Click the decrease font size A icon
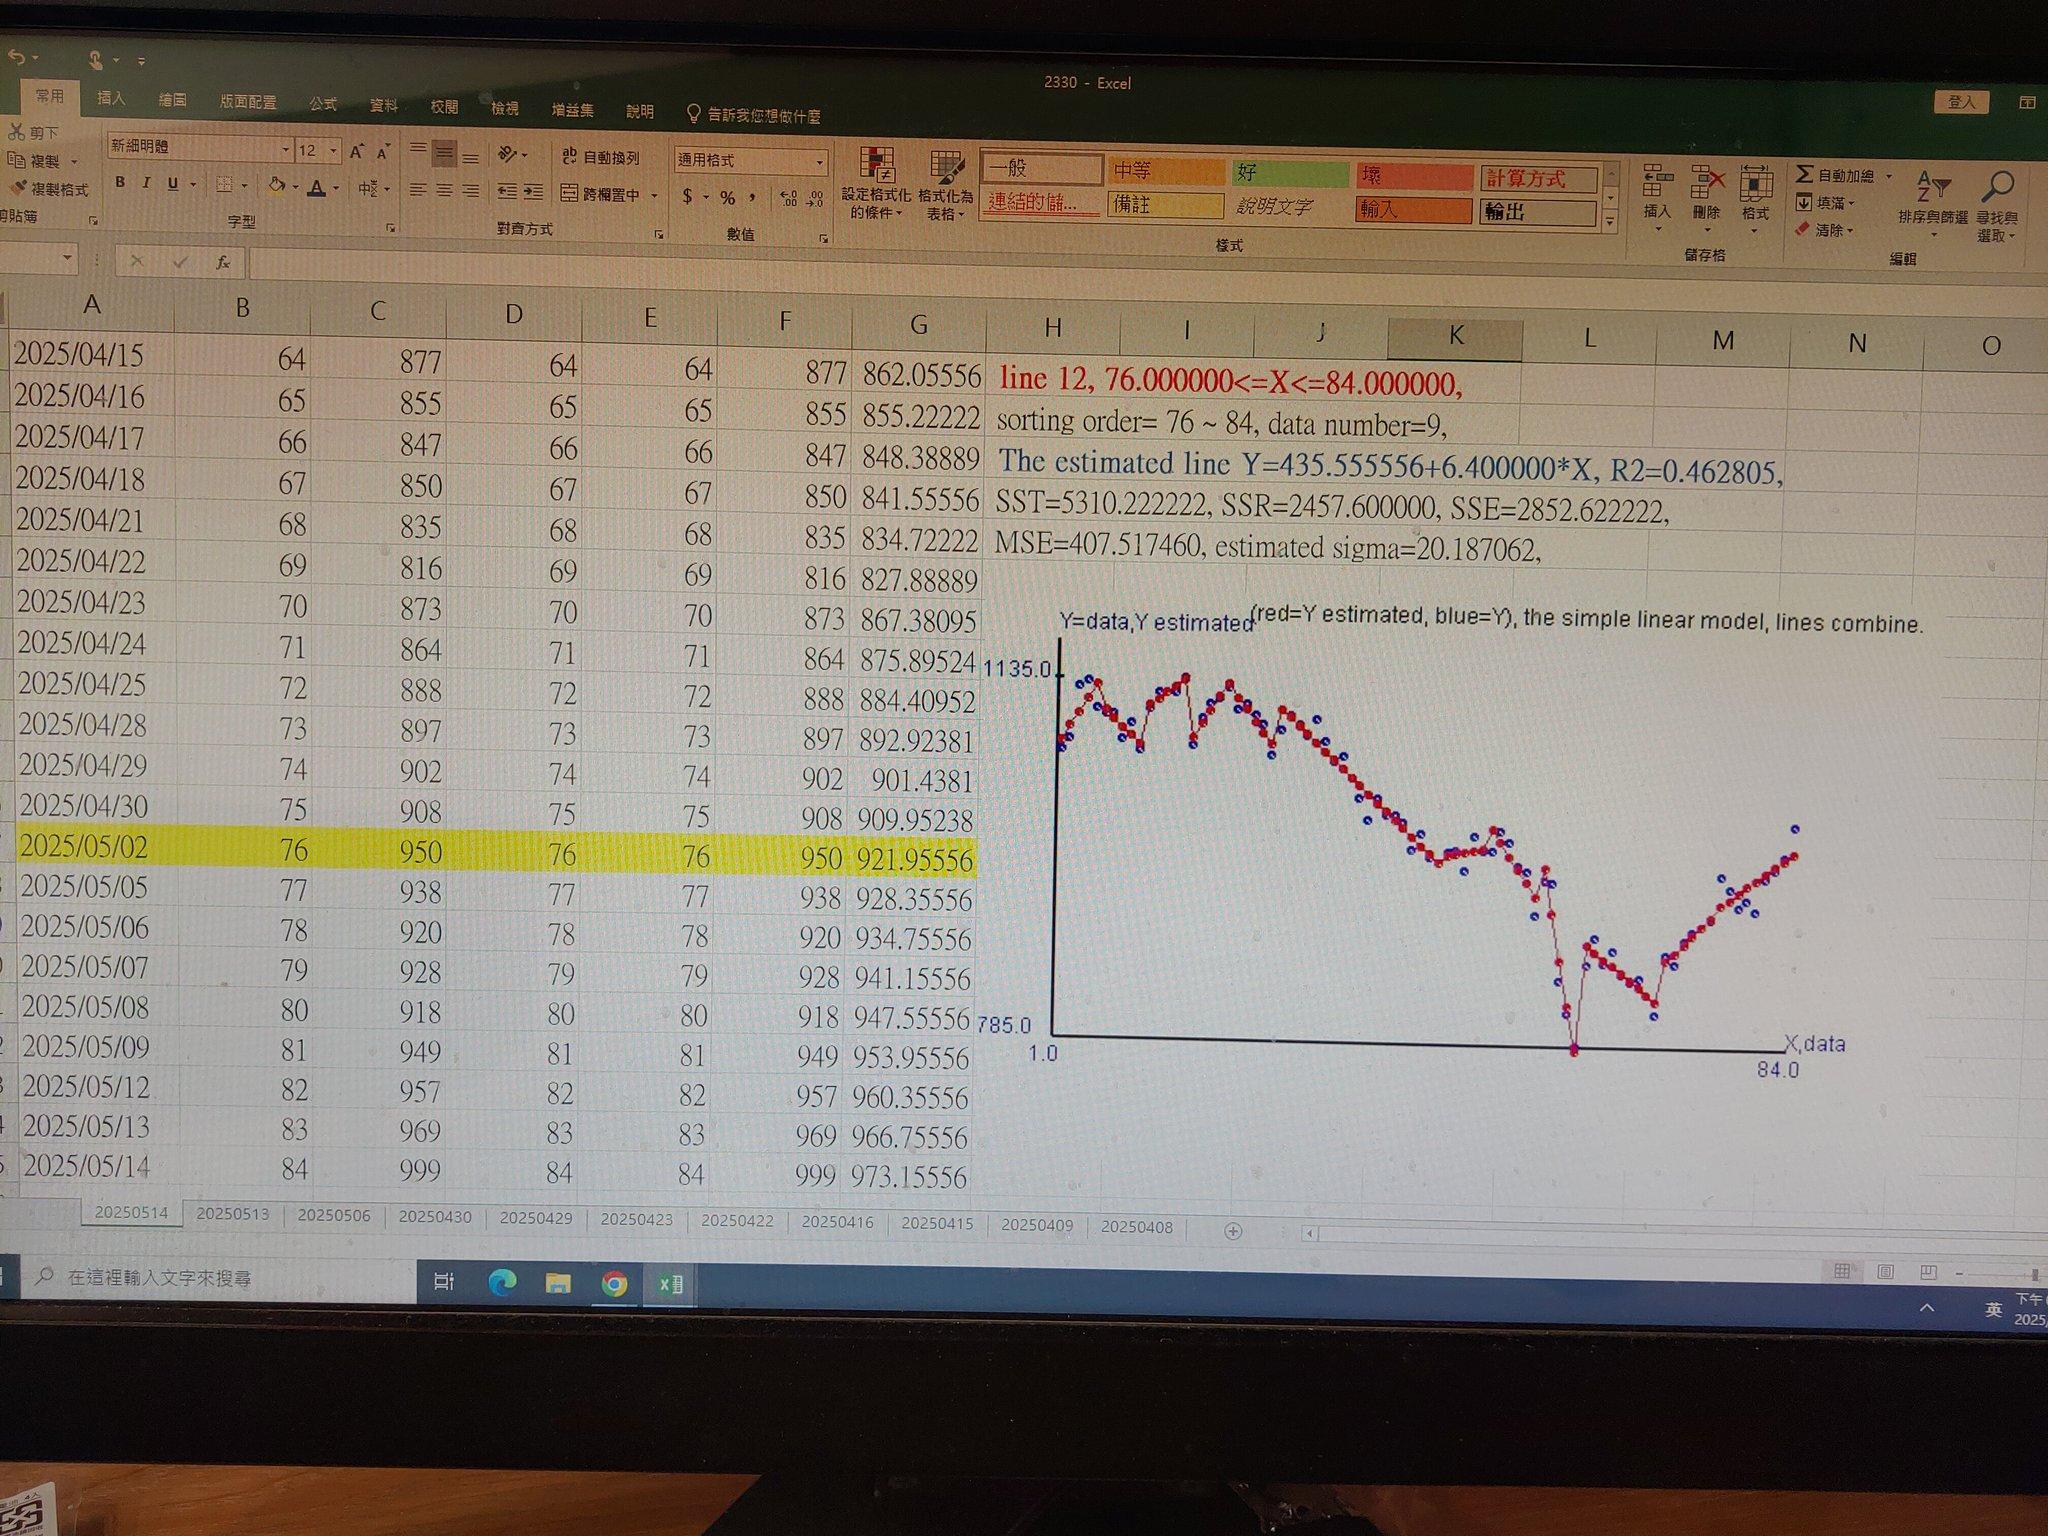This screenshot has width=2048, height=1536. (383, 152)
